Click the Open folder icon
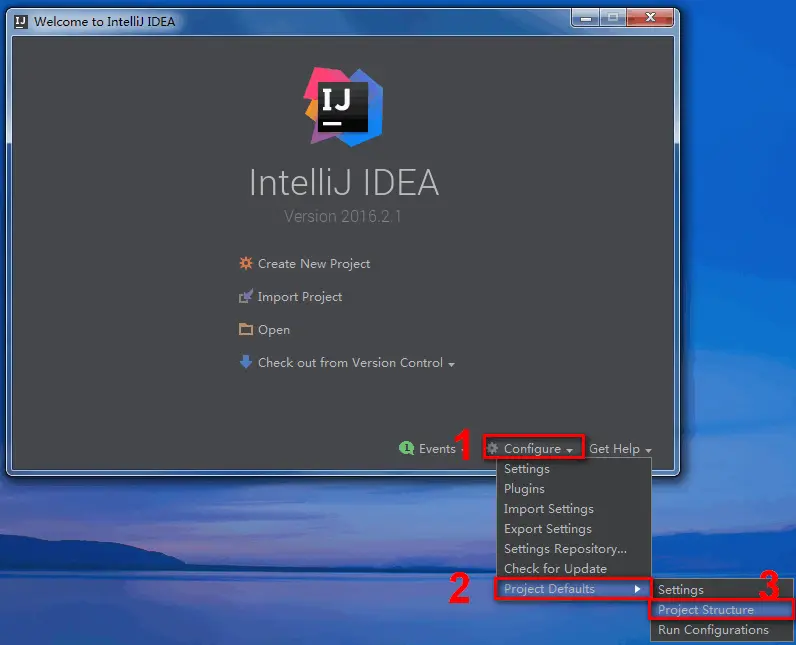 tap(246, 329)
